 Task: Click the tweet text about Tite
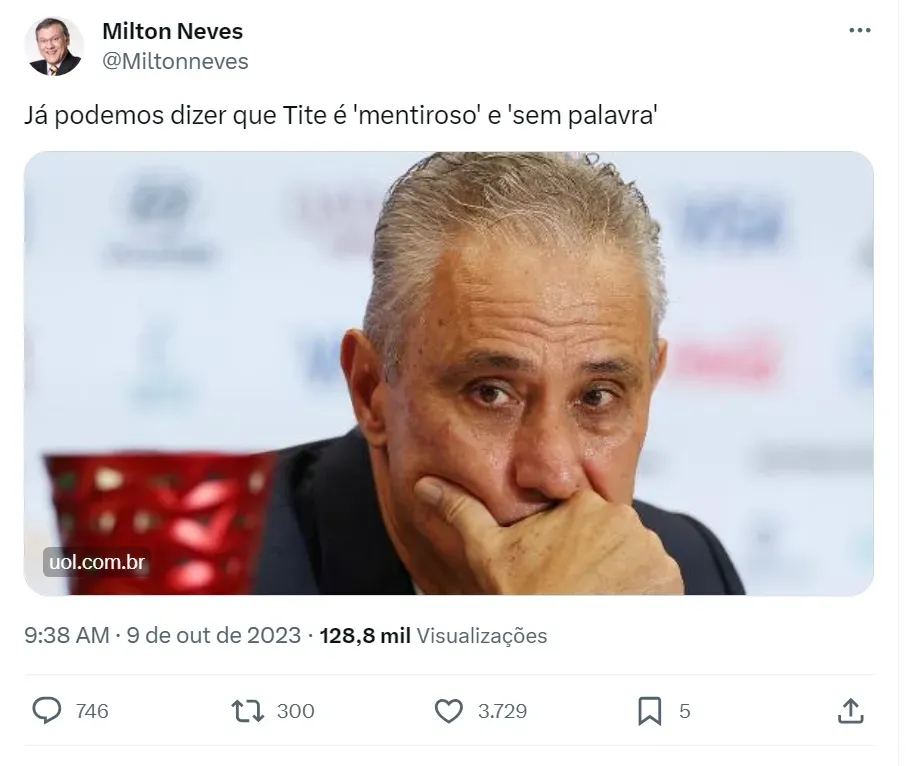point(341,115)
